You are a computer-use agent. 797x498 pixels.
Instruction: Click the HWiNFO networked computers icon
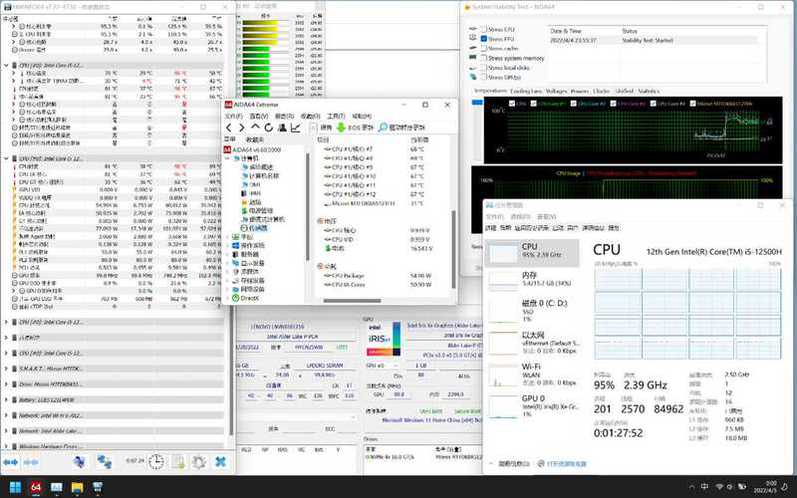point(104,461)
